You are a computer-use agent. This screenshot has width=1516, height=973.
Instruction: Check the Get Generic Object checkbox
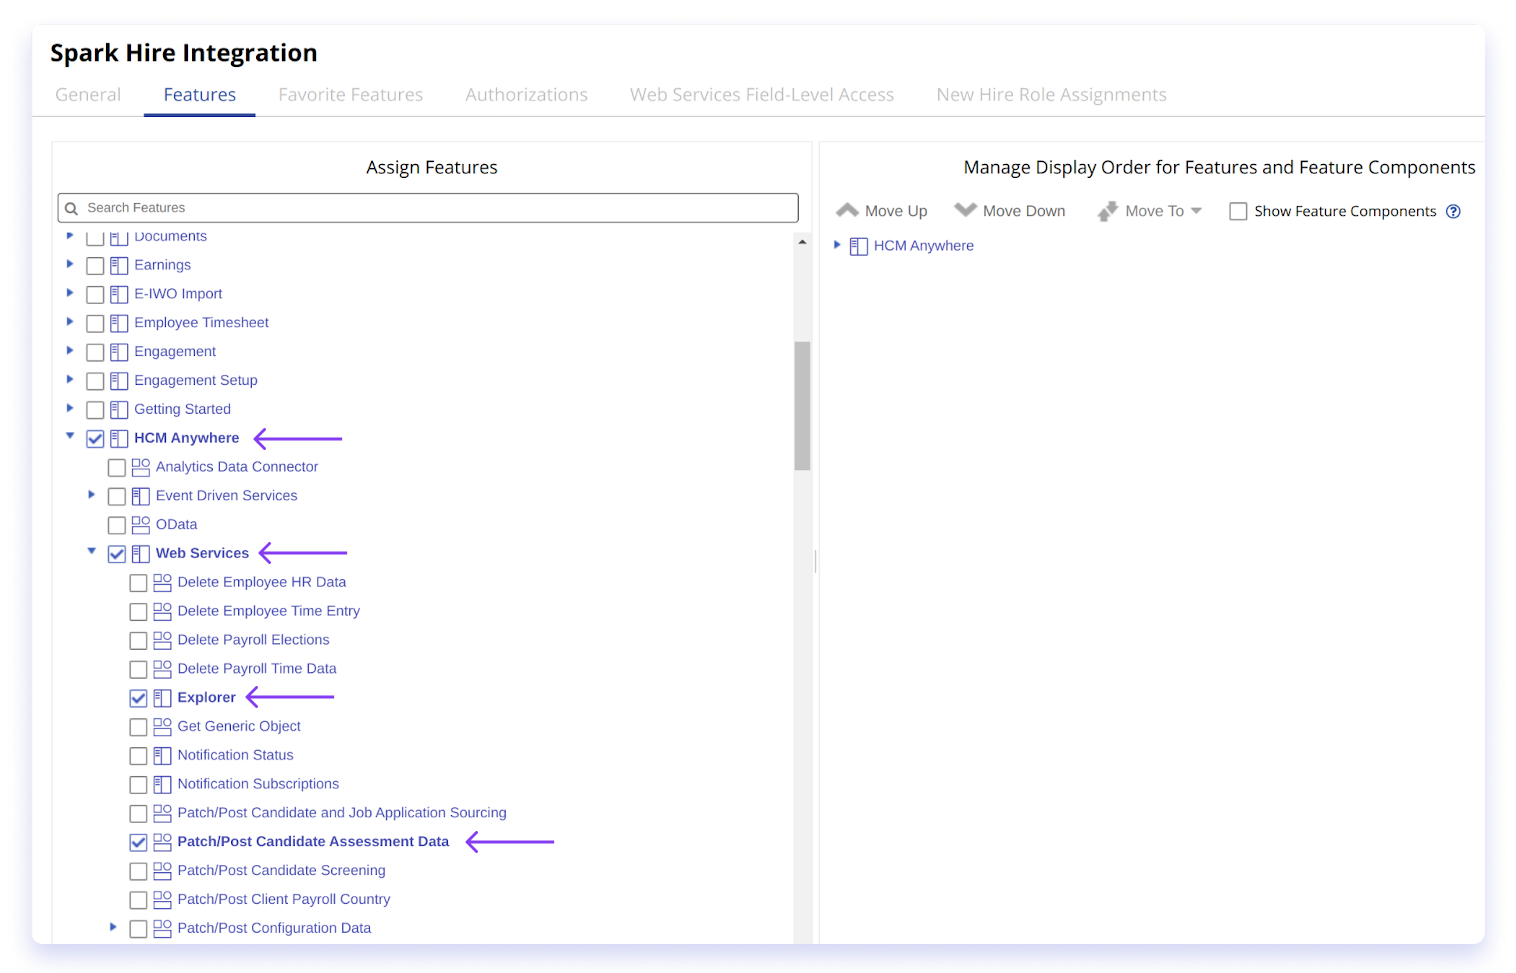click(x=138, y=727)
